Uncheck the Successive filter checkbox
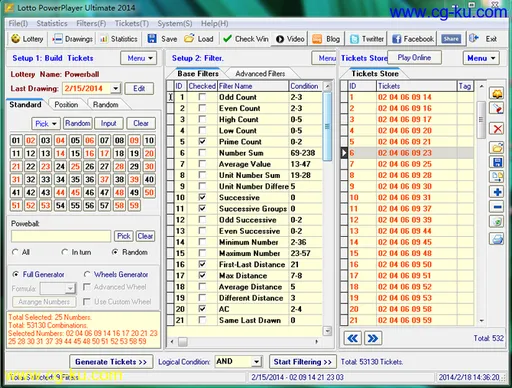The width and height of the screenshot is (512, 388). click(202, 197)
